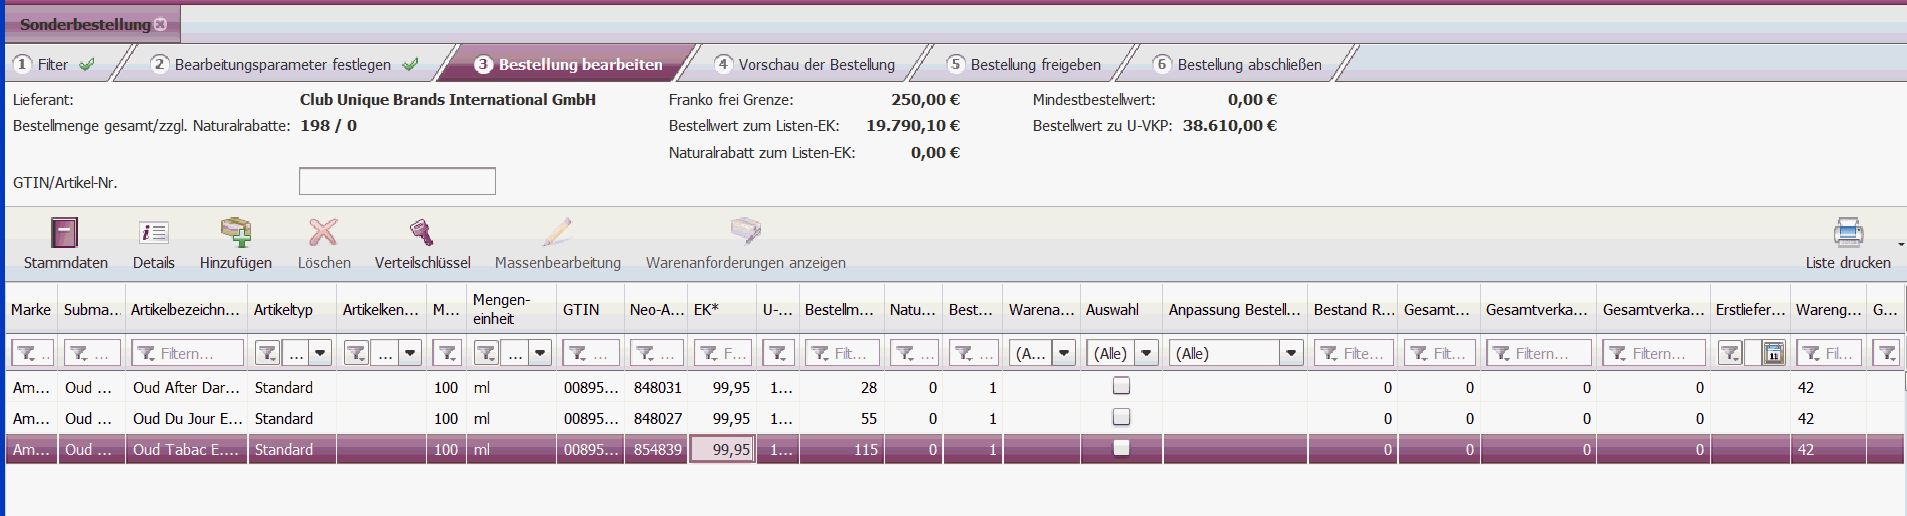
Task: Click the funnel icon under M... column
Action: pos(447,353)
